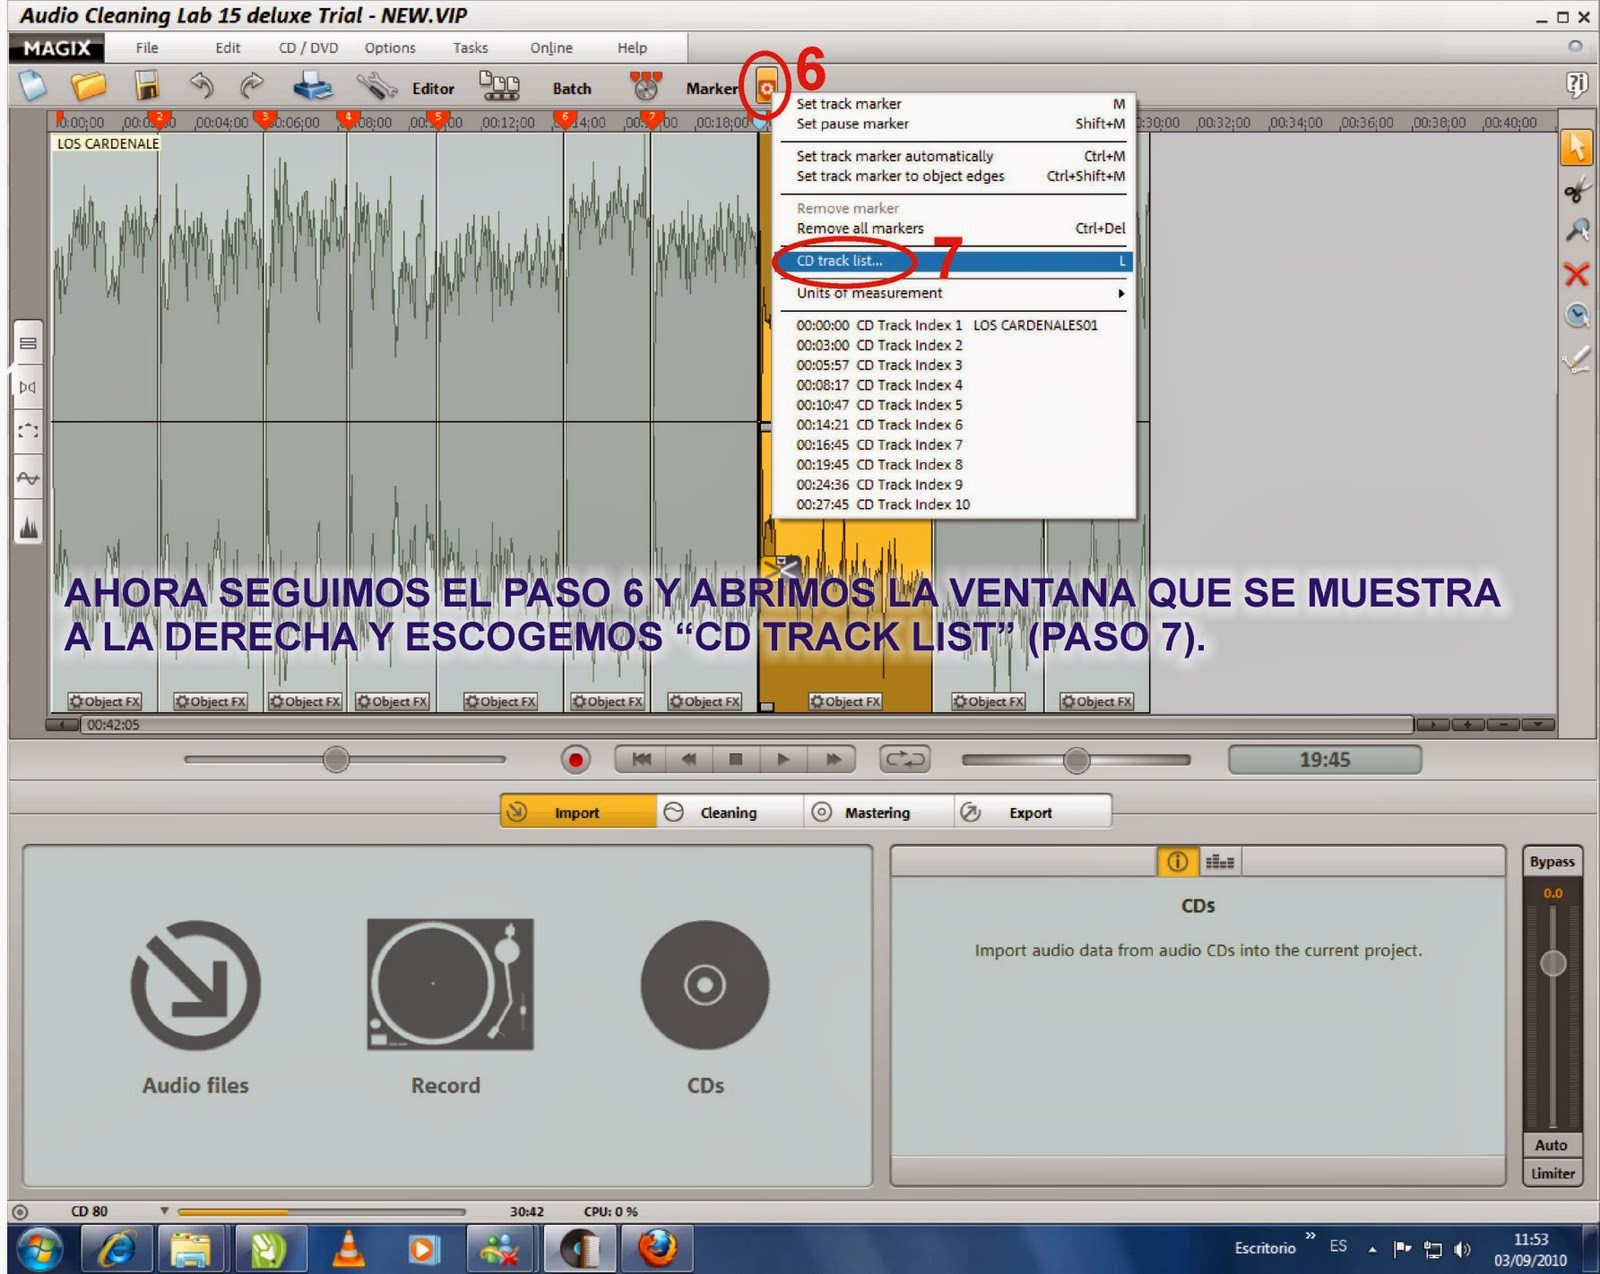
Task: Open Internet Explorer from taskbar
Action: click(x=117, y=1248)
